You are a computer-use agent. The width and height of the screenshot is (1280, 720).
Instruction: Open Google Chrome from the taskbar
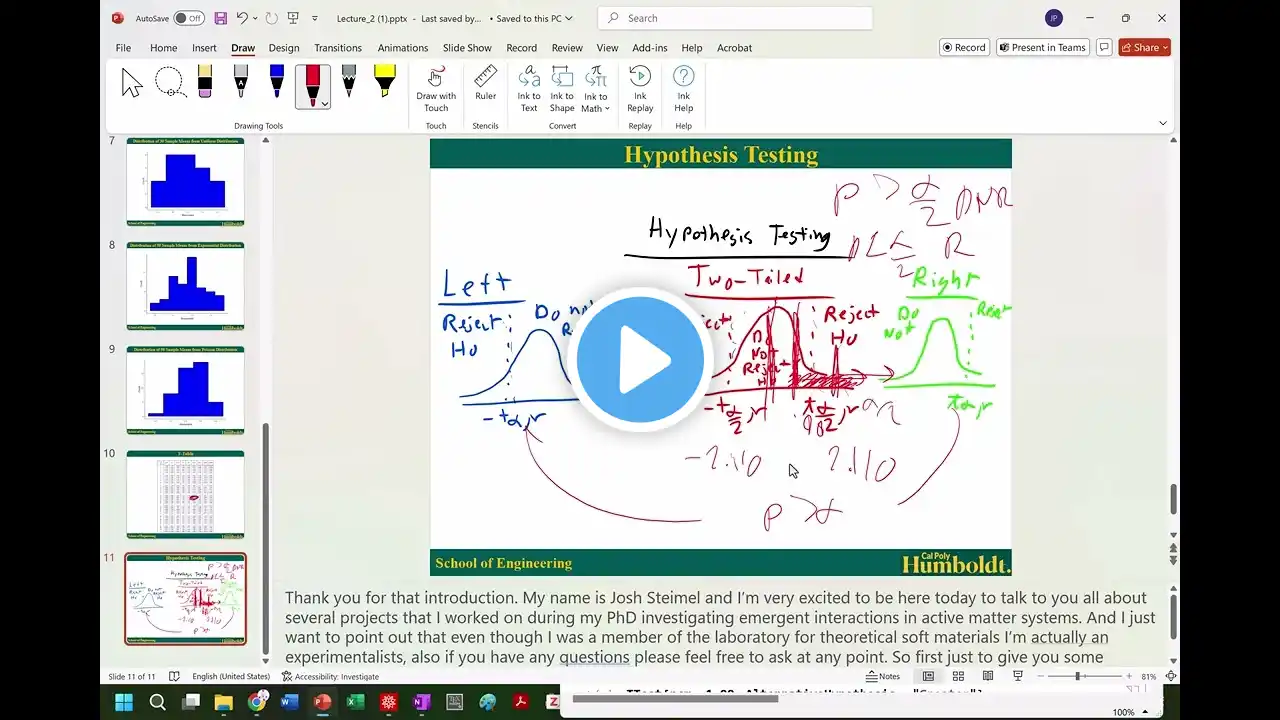coord(257,702)
